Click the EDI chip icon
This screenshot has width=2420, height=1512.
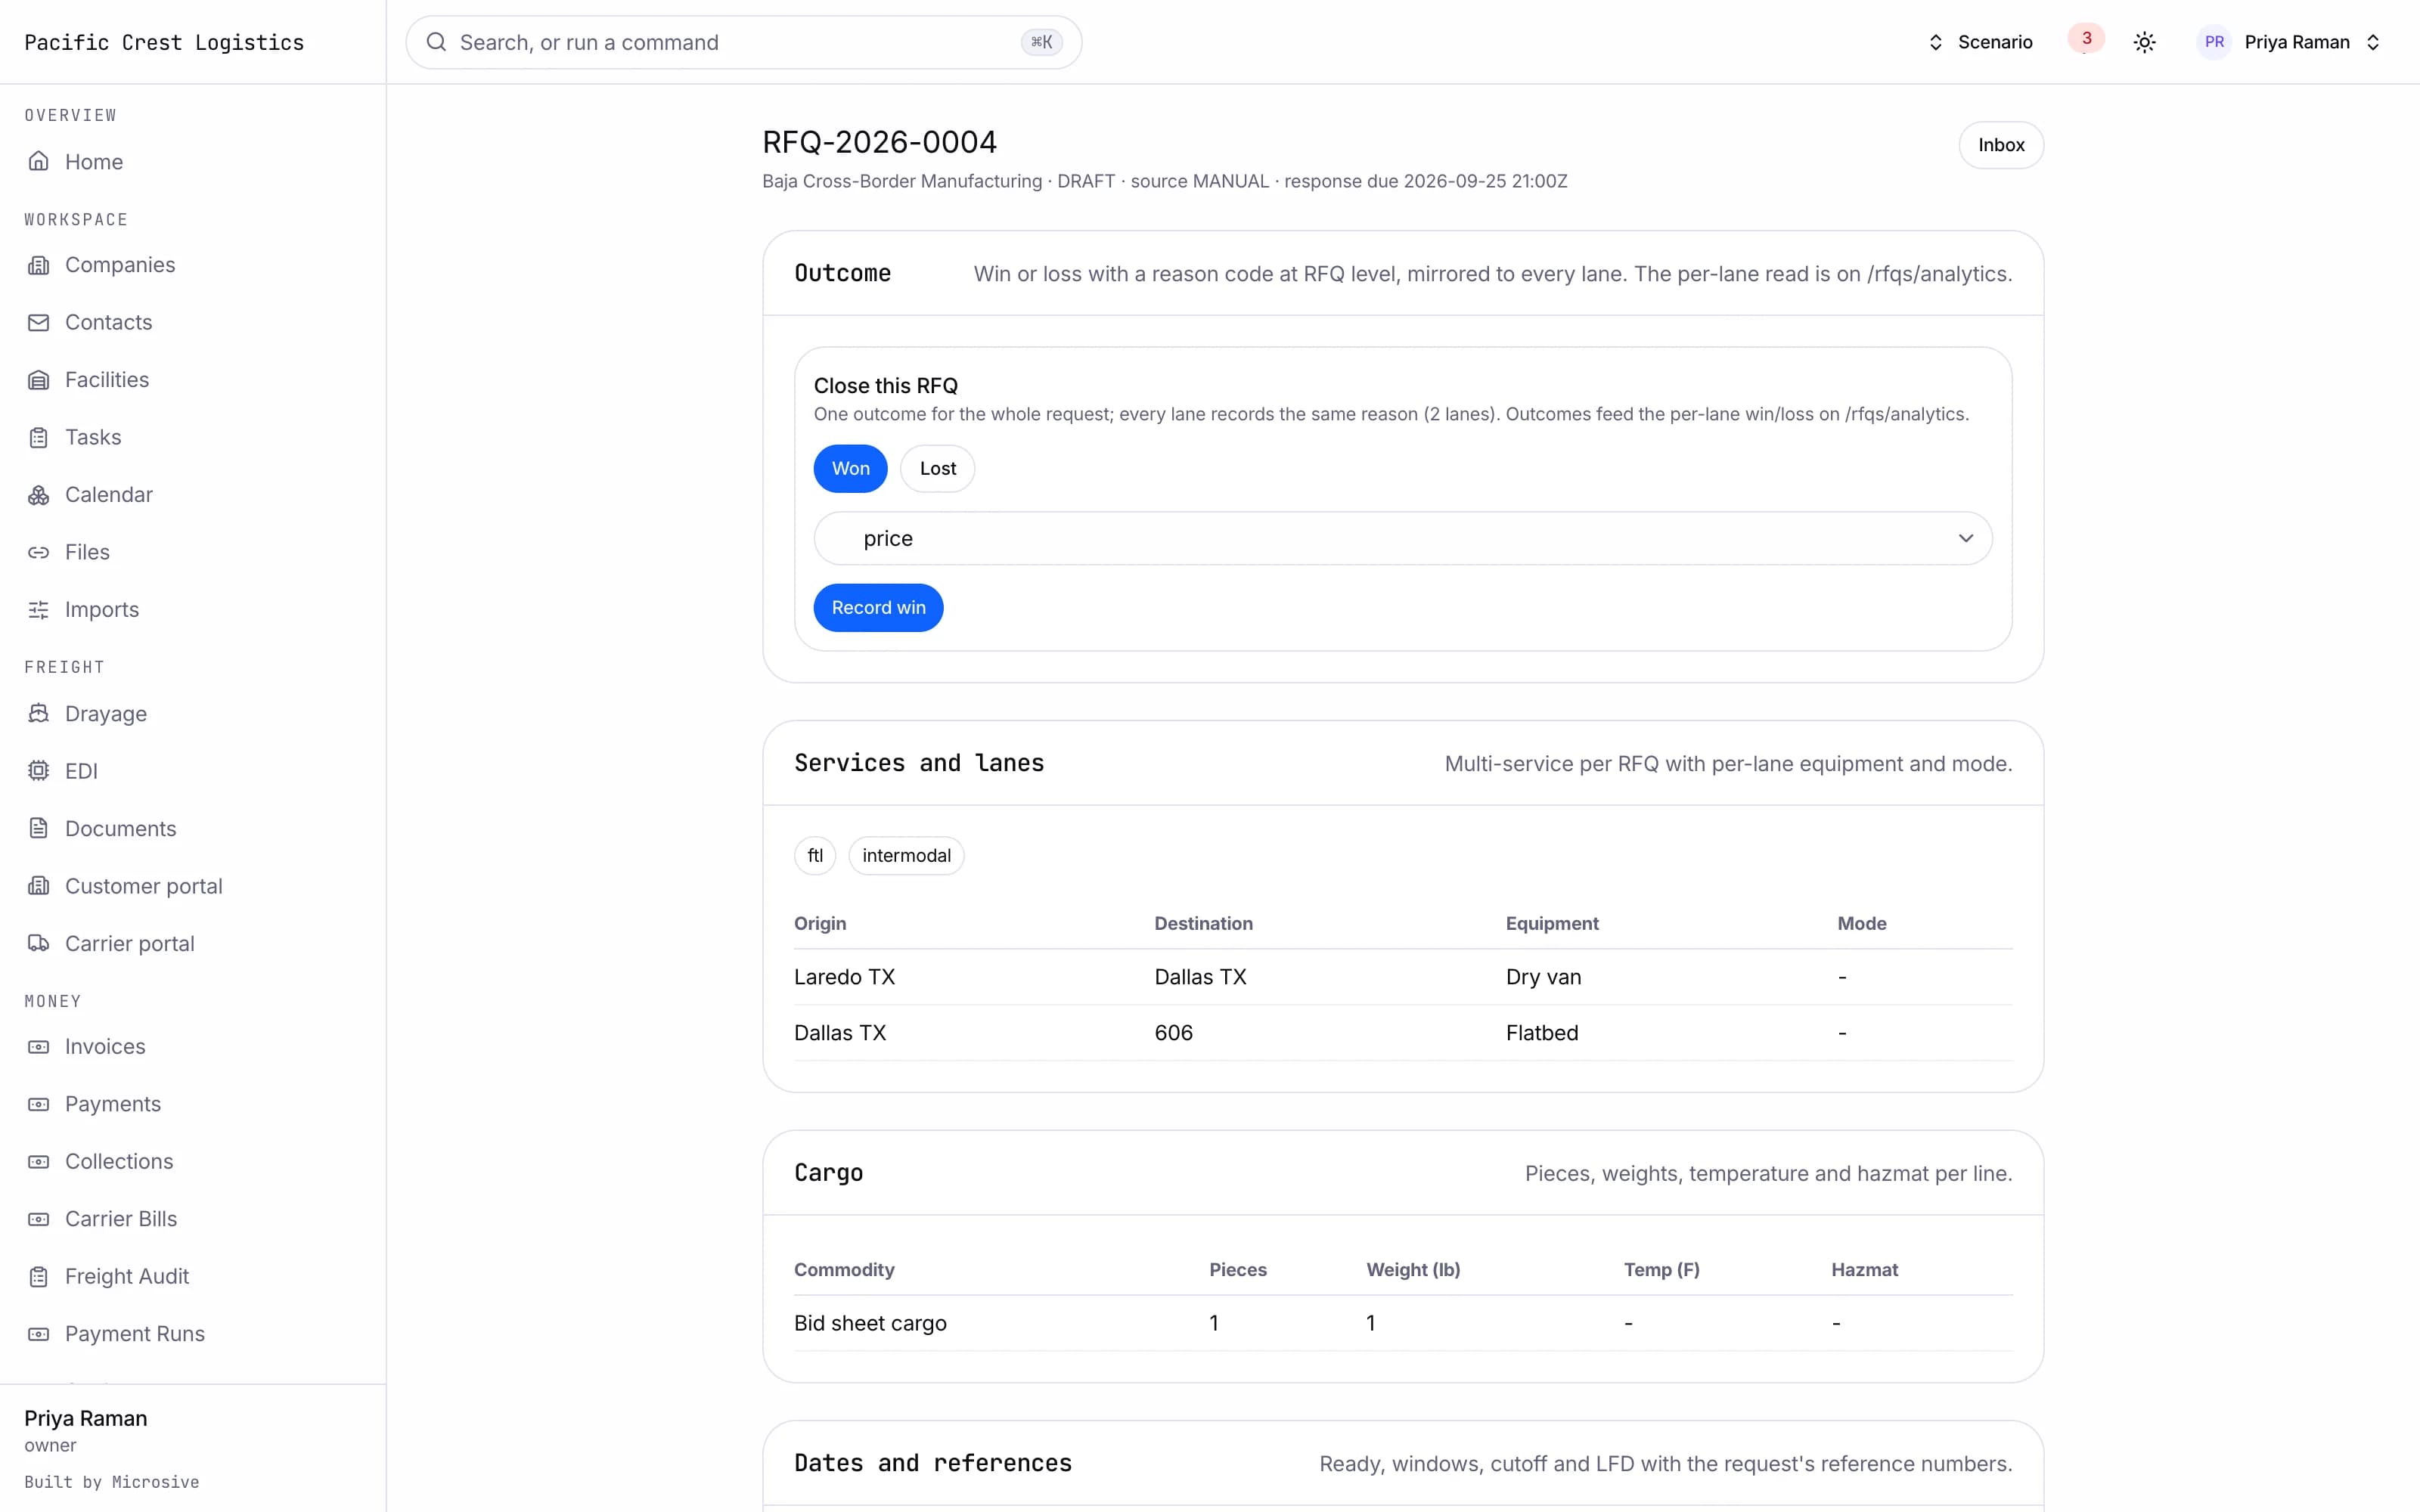pos(38,771)
